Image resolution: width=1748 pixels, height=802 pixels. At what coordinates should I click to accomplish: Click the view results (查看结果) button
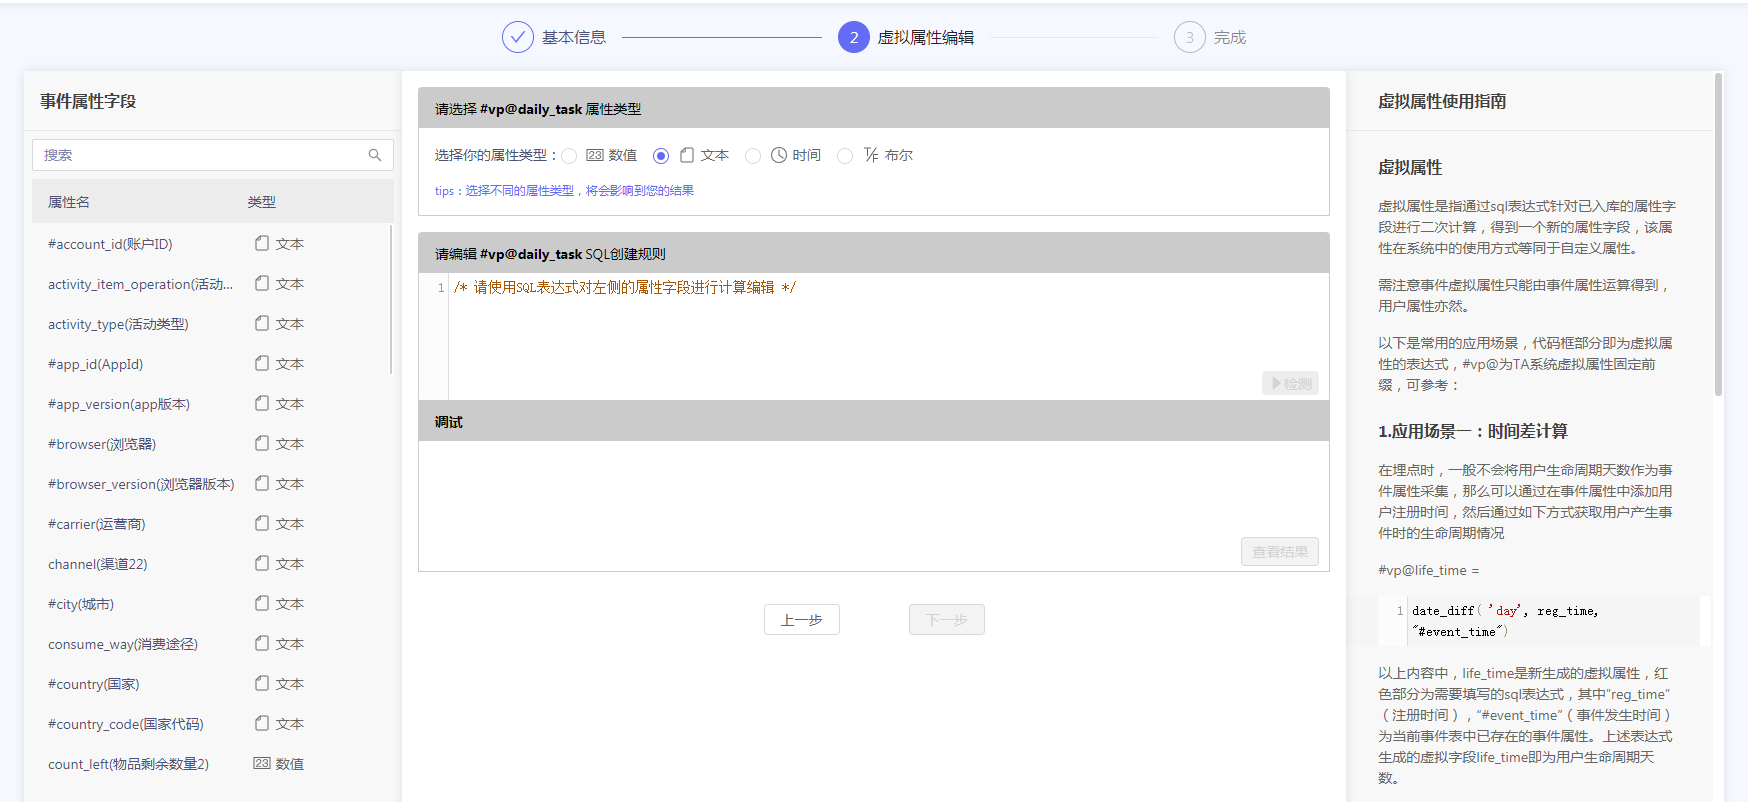(1279, 551)
